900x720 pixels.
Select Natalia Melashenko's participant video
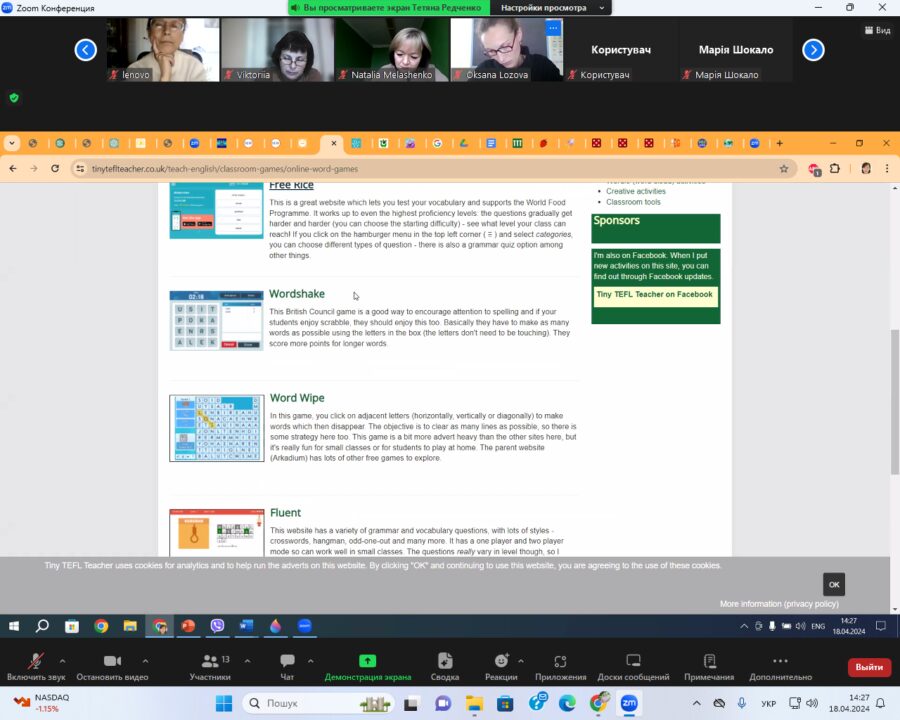coord(393,49)
